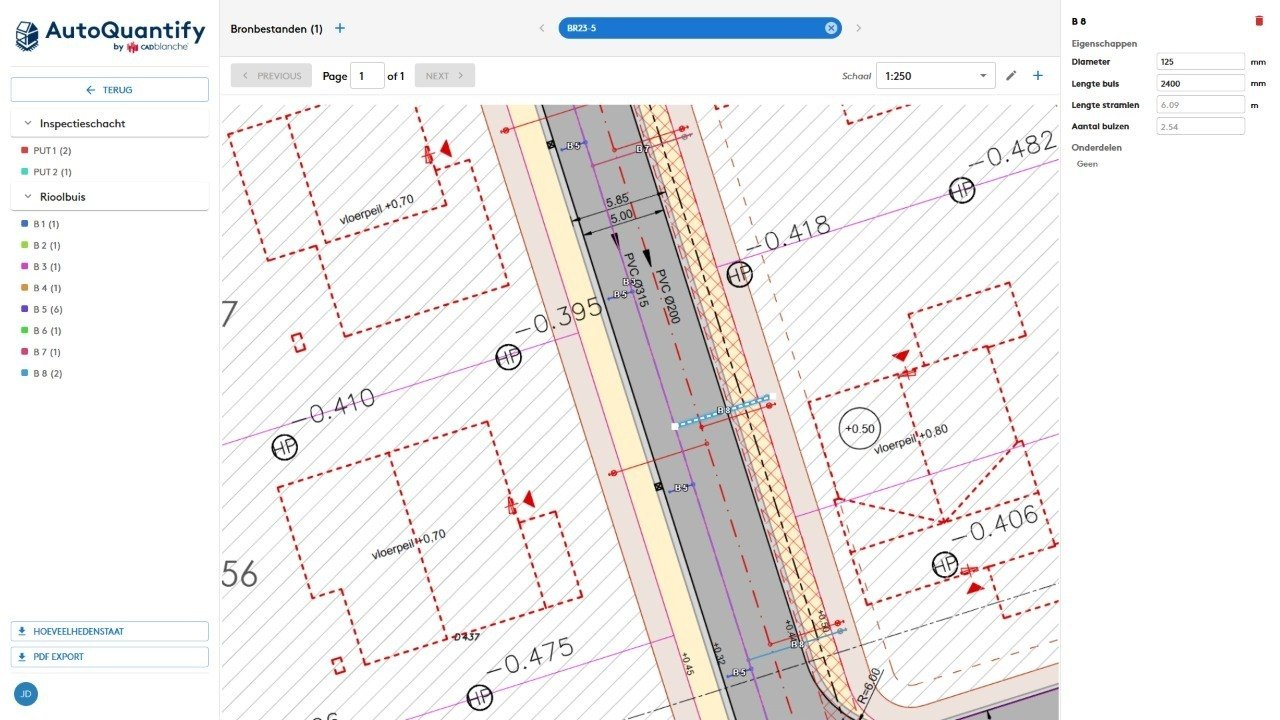Viewport: 1280px width, 720px height.
Task: Click the PDF EXPORT button
Action: (x=110, y=657)
